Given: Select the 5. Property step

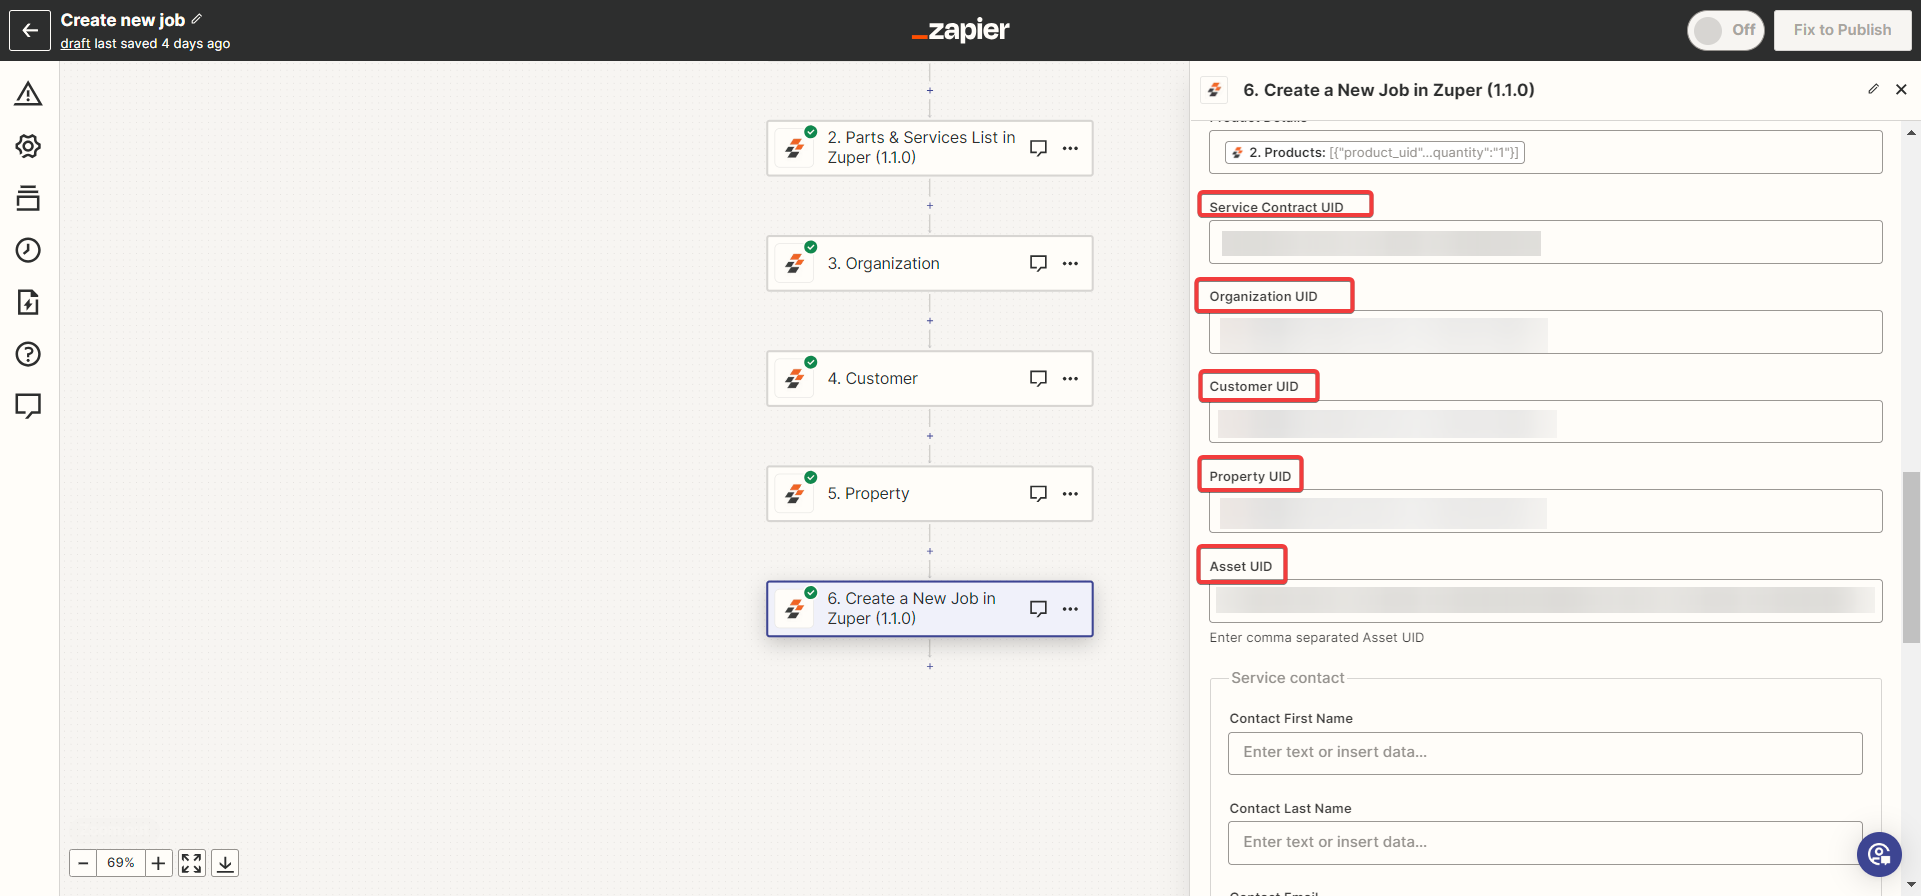Looking at the screenshot, I should (930, 493).
